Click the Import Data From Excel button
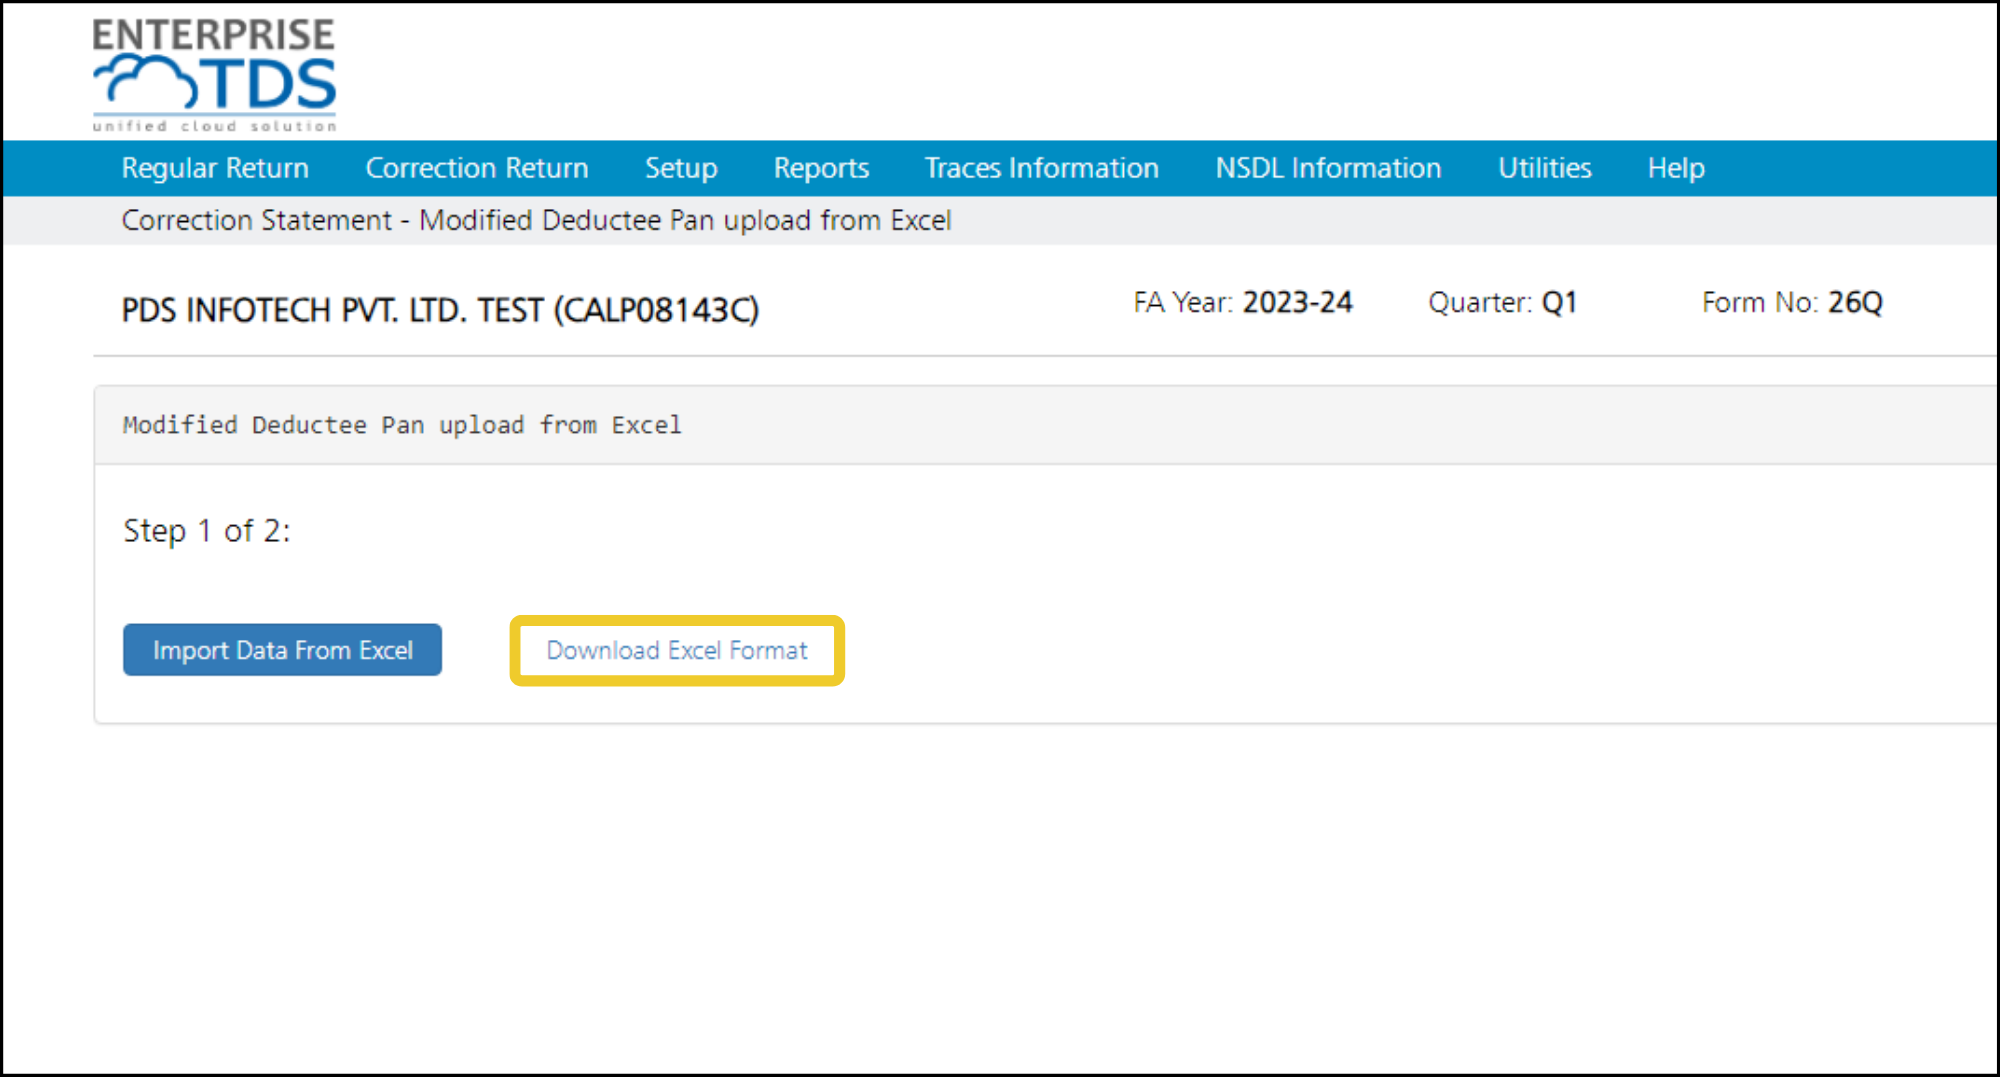Viewport: 2000px width, 1077px height. click(282, 650)
